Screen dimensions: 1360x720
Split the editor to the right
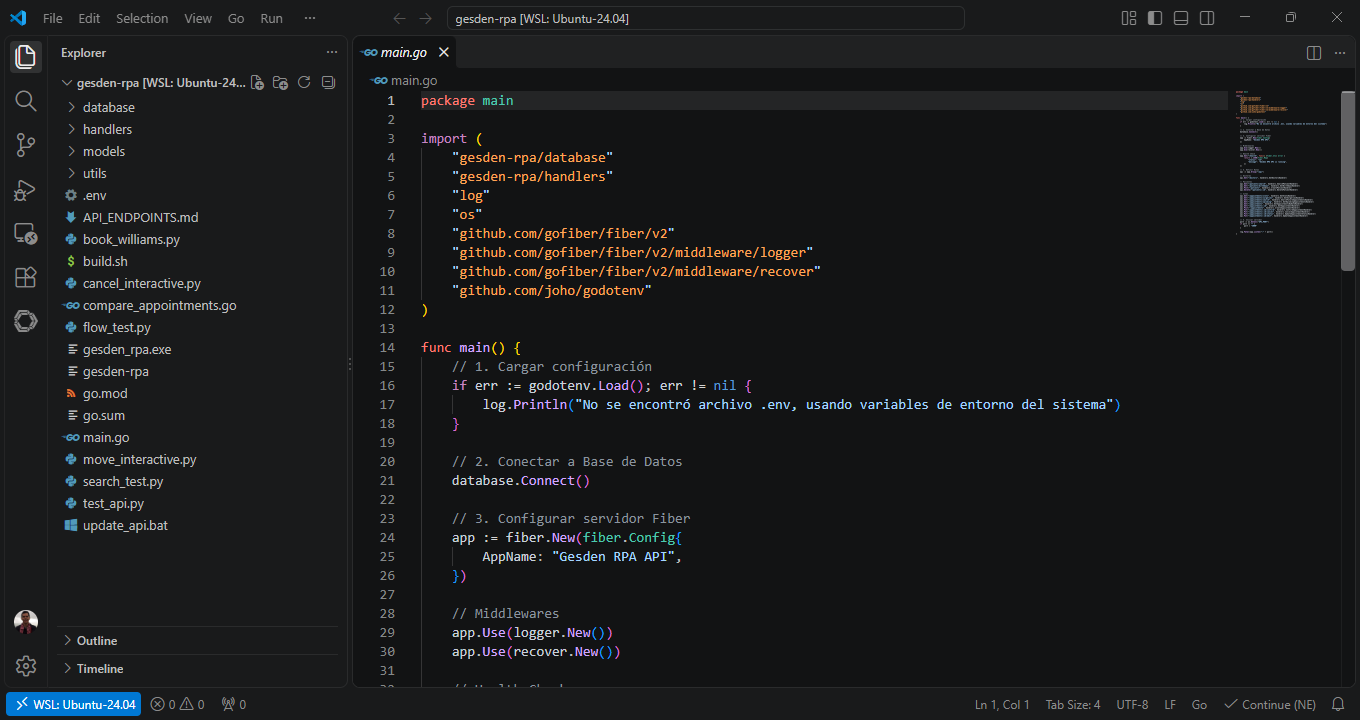pyautogui.click(x=1314, y=53)
